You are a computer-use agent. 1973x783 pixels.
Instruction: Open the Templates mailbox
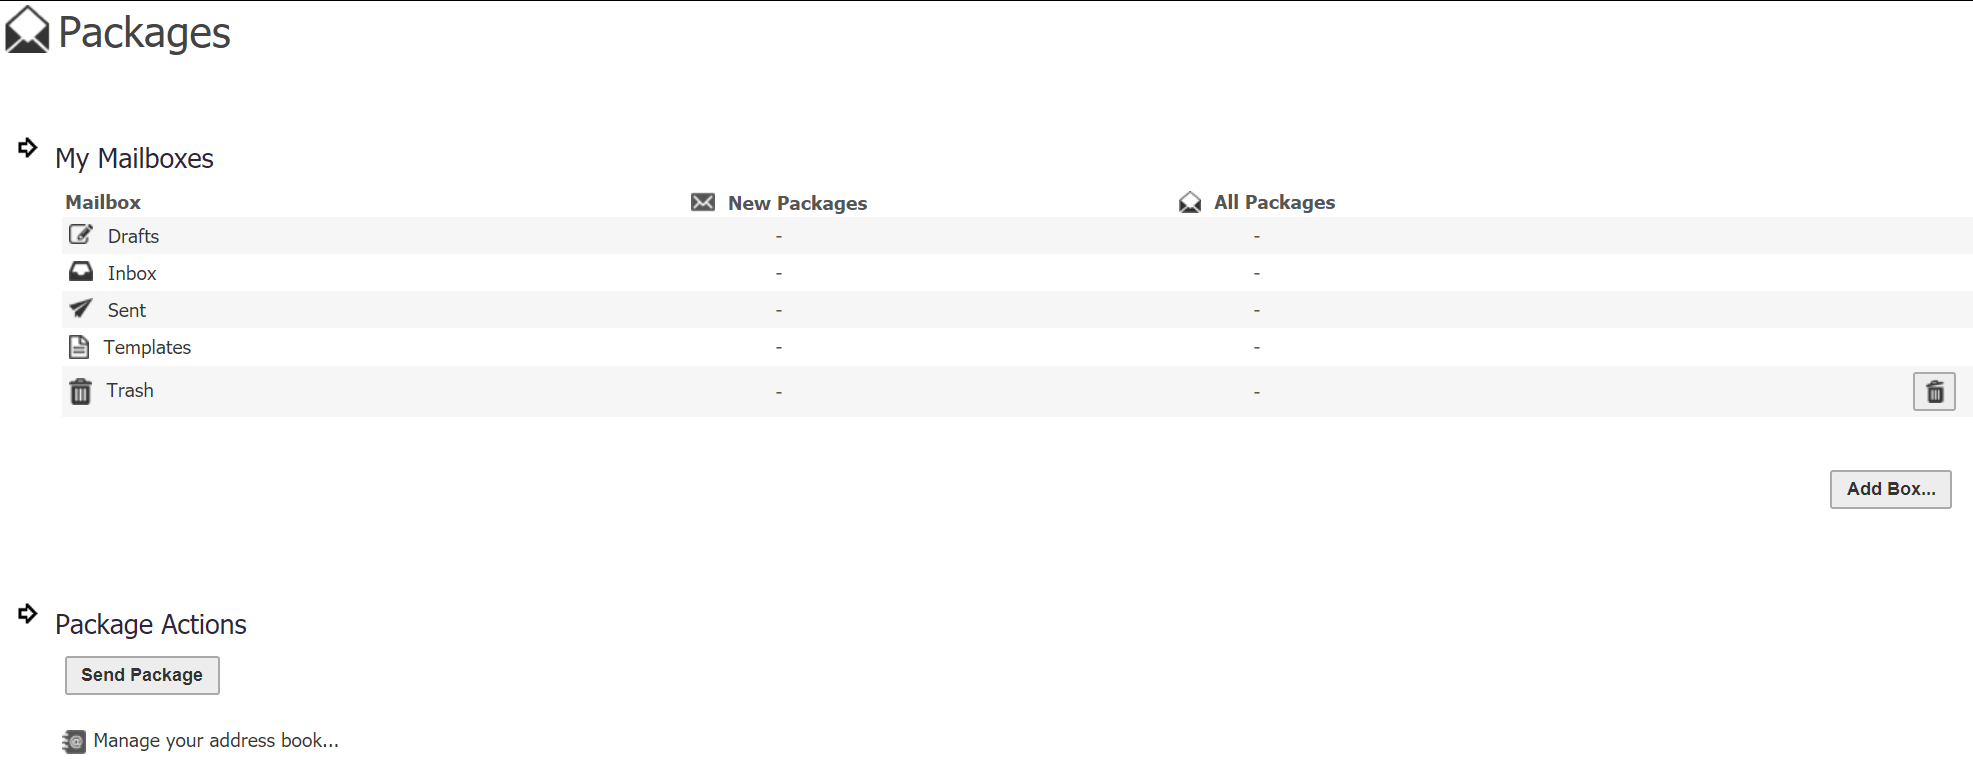point(147,347)
